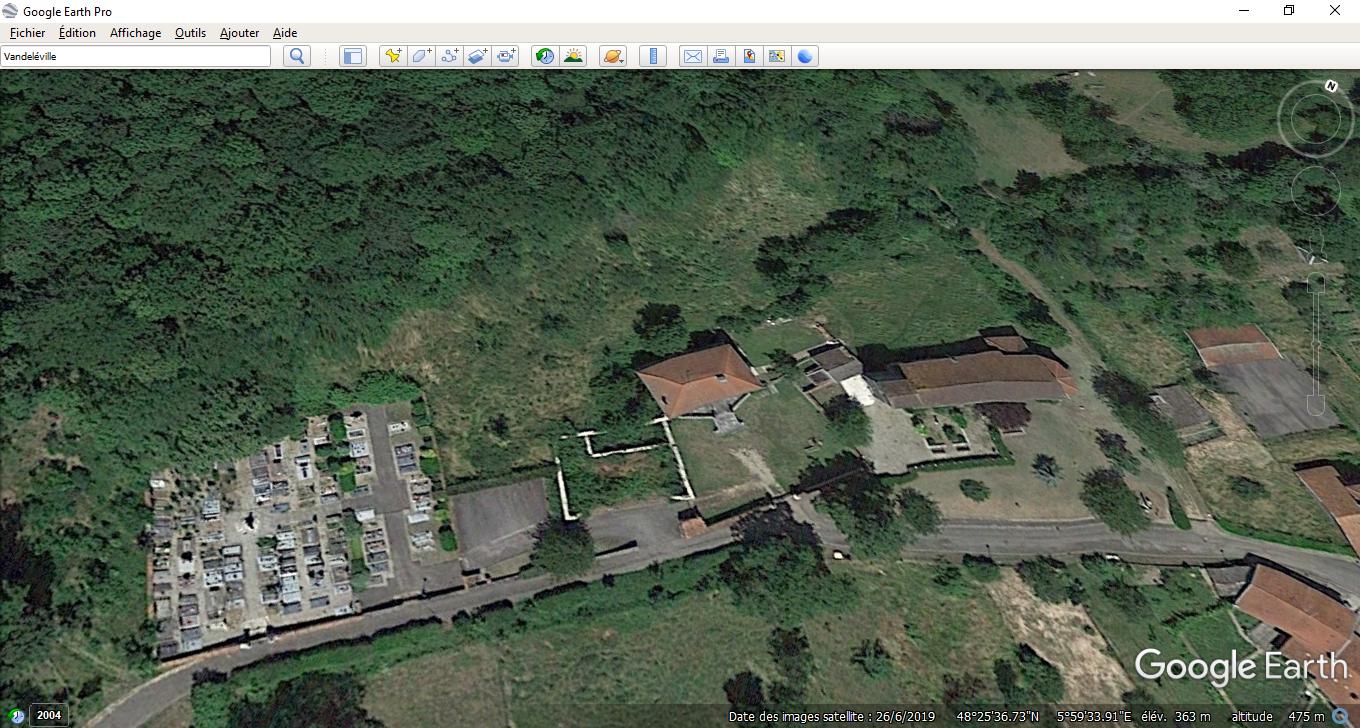Toggle the sidebar panel visibility
Viewport: 1360px width, 728px height.
(353, 56)
